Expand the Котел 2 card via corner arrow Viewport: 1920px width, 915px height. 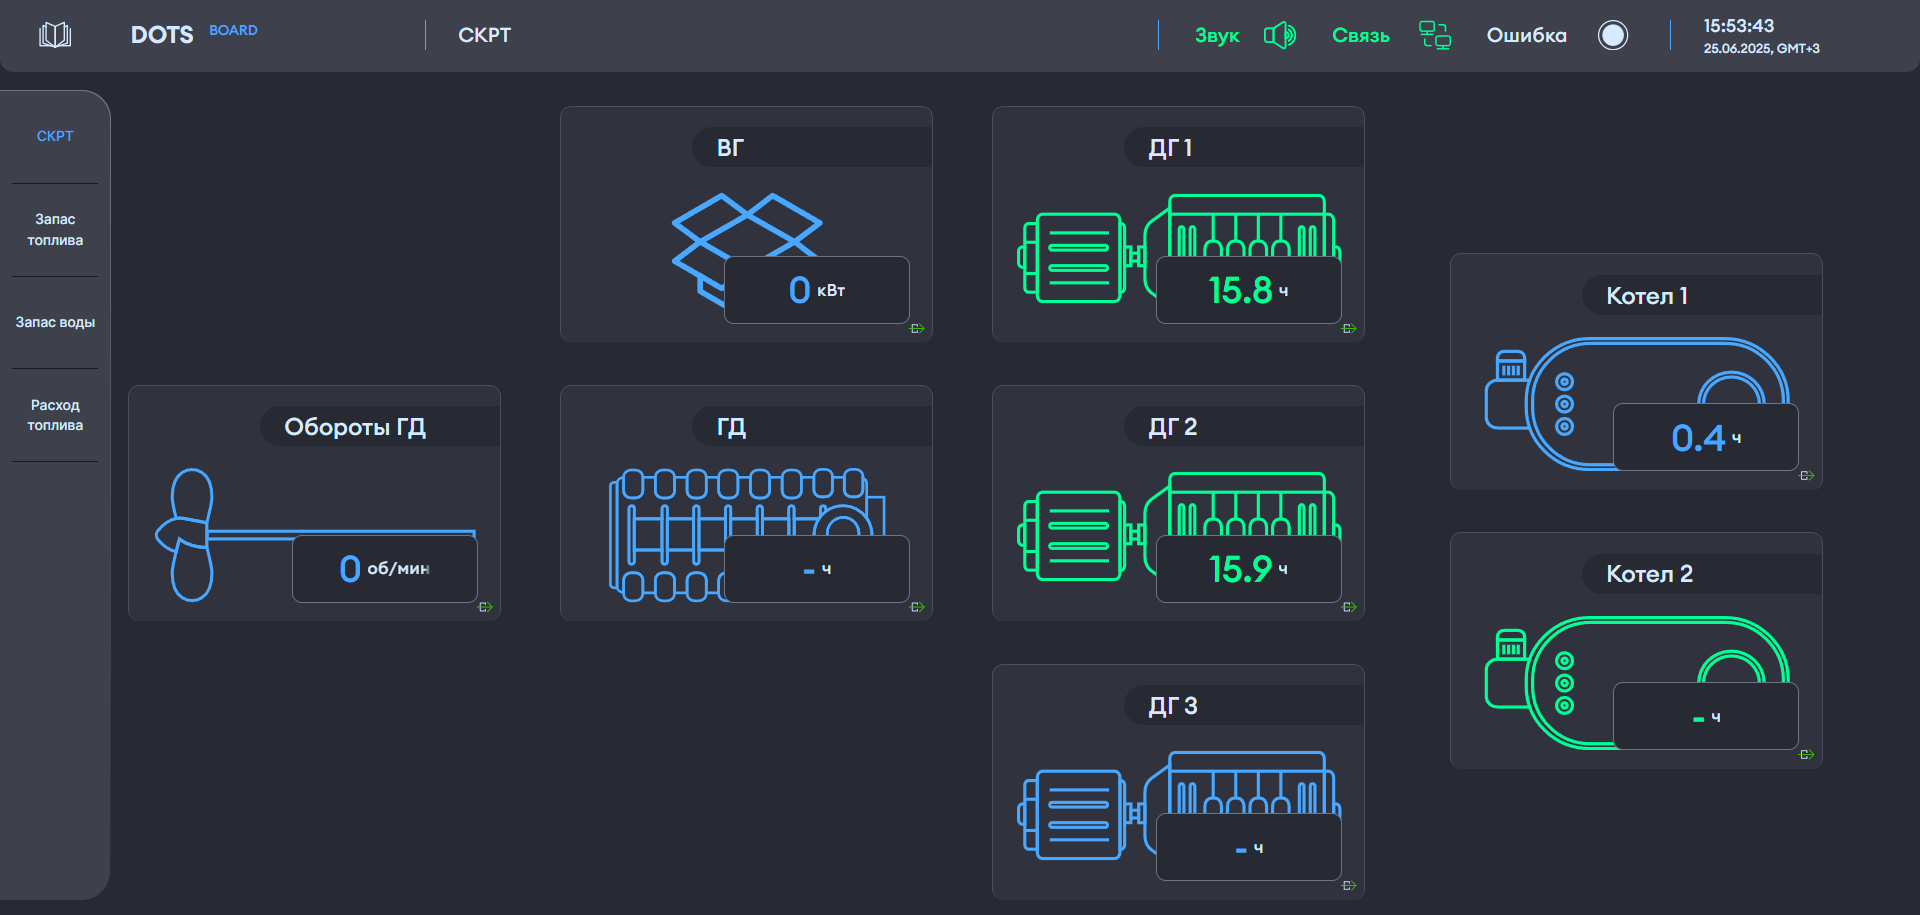(1806, 754)
